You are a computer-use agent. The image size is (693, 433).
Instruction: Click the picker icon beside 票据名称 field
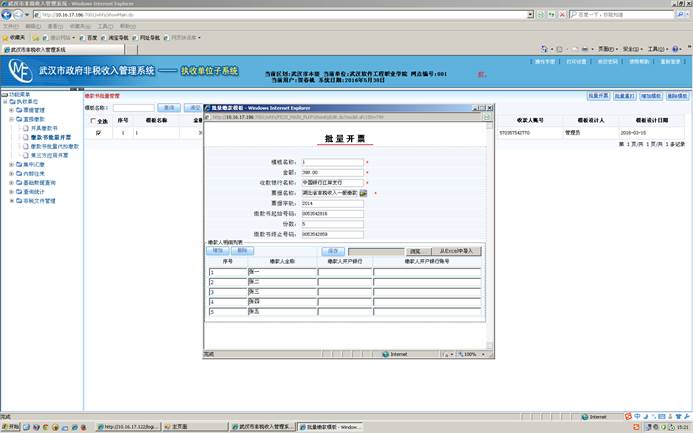pyautogui.click(x=364, y=192)
